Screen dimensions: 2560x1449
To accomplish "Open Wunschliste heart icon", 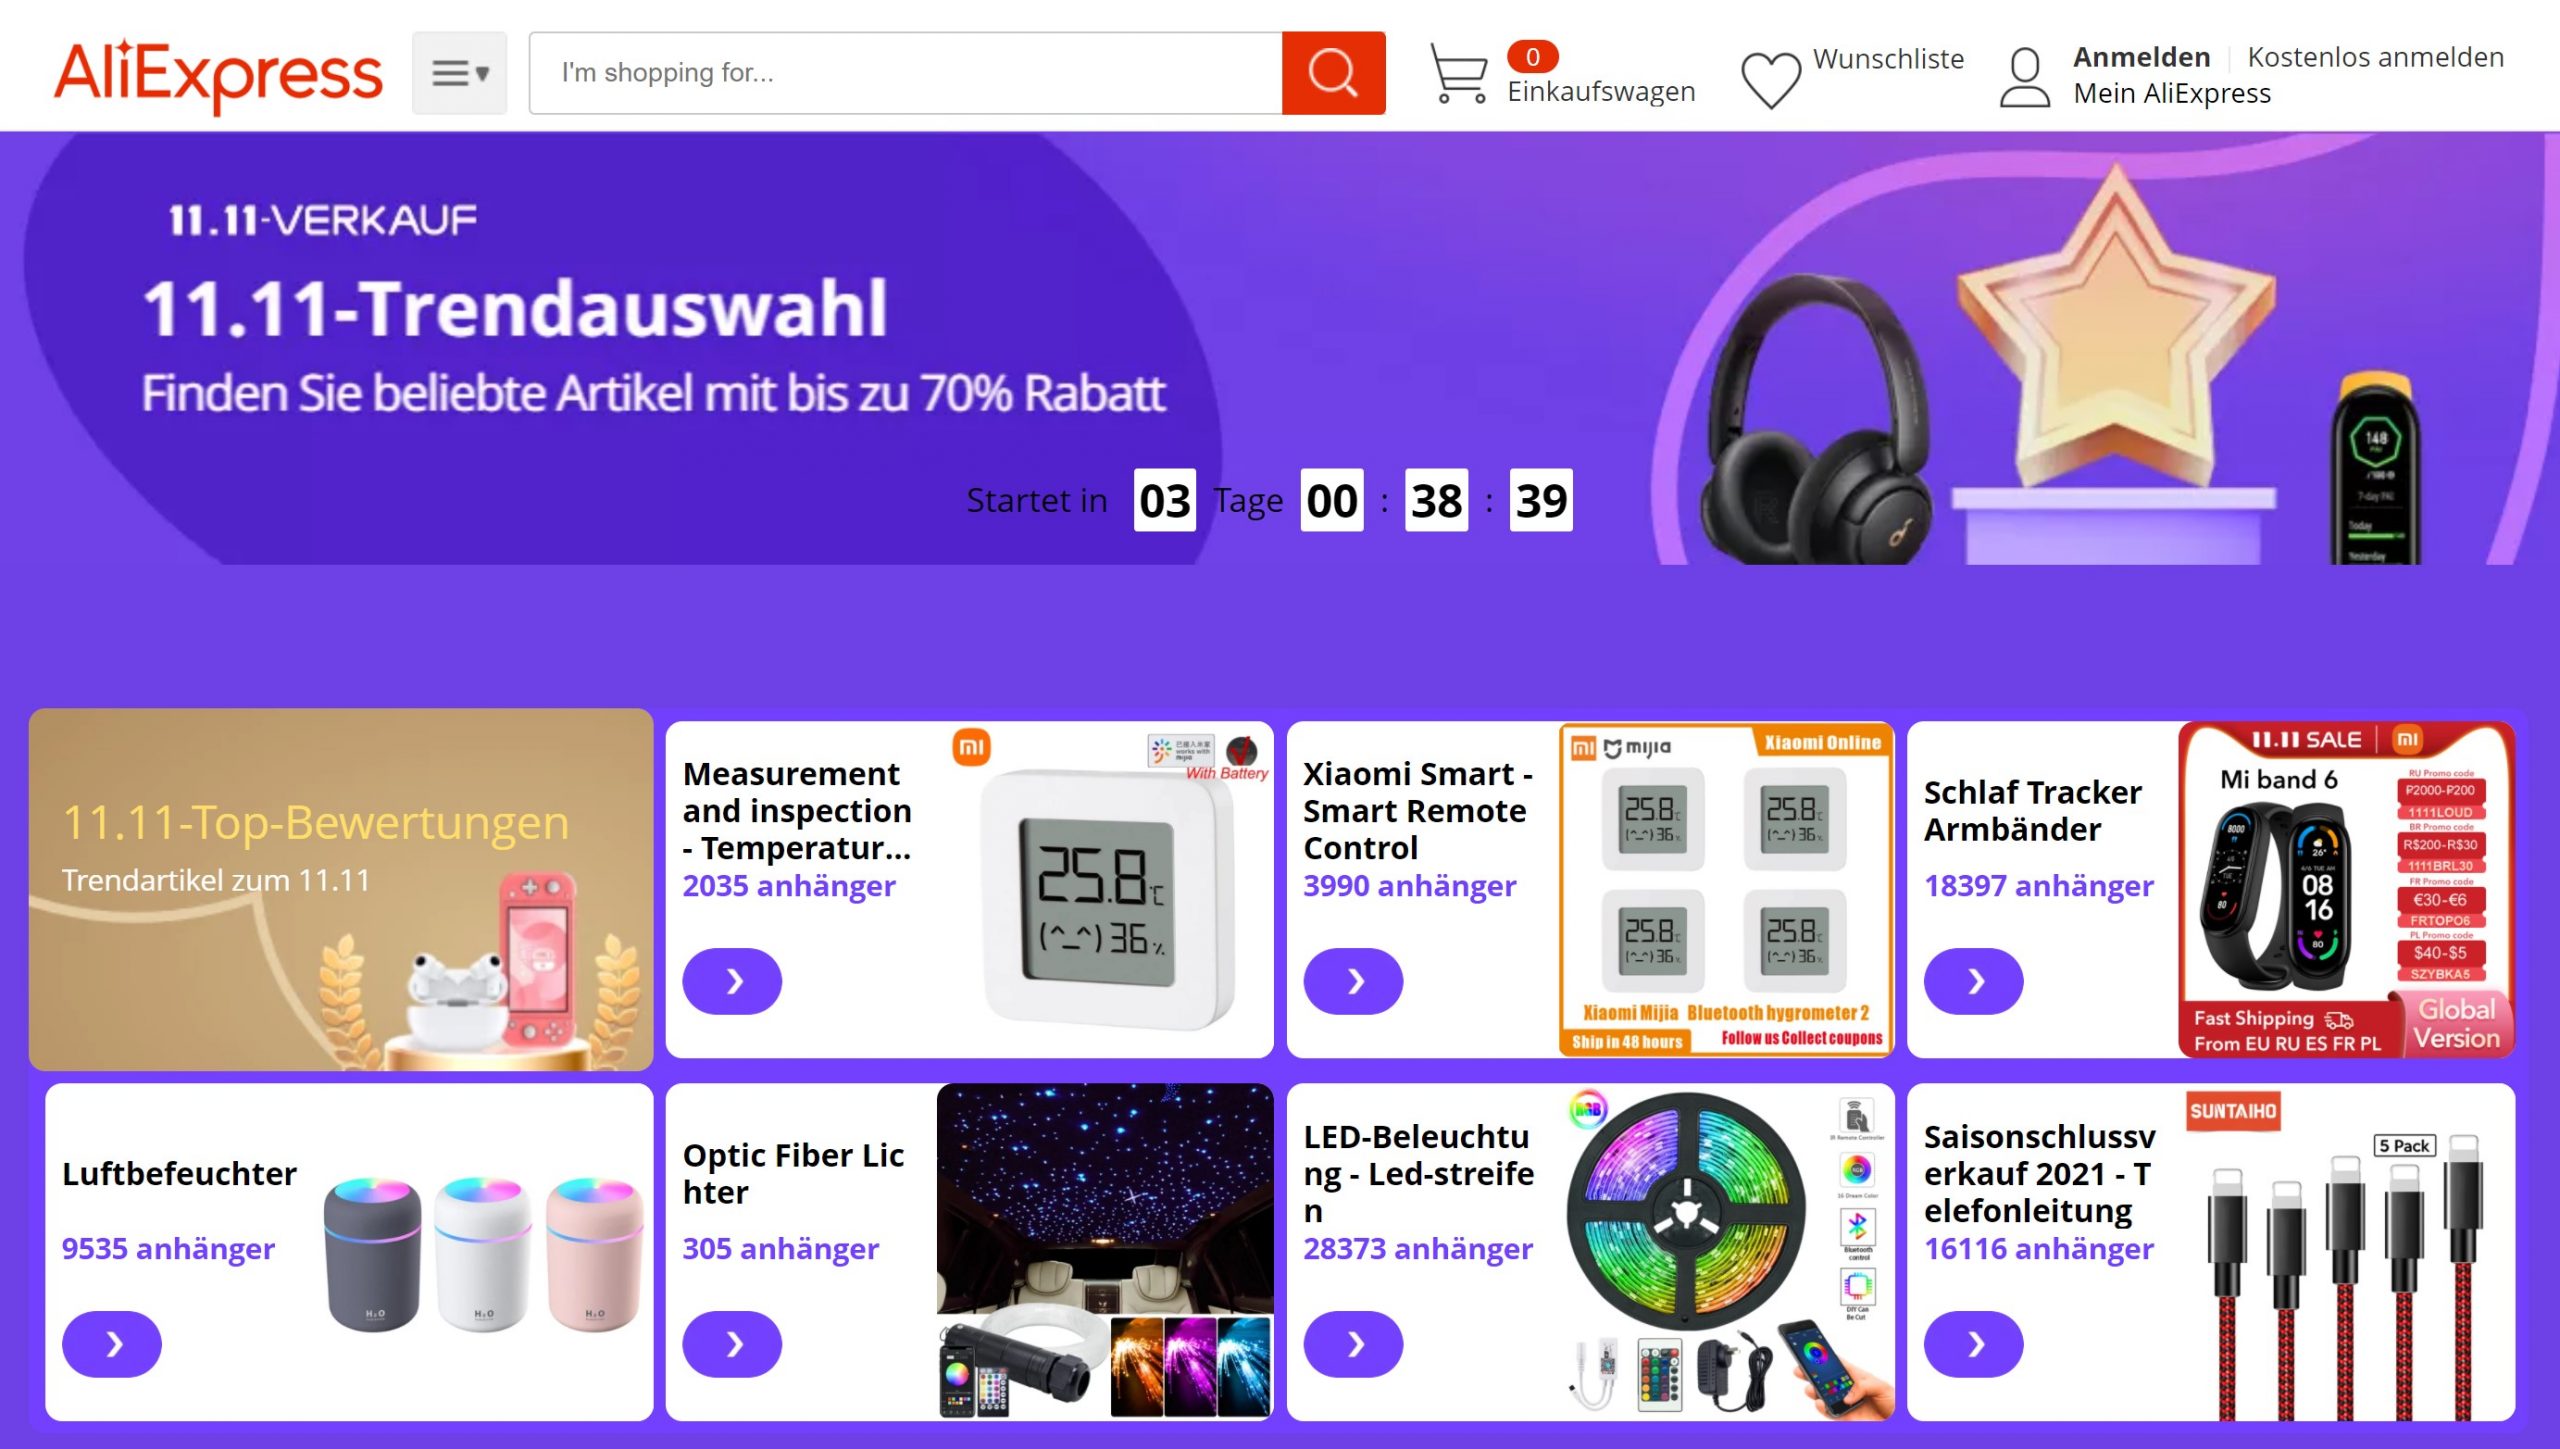I will [1770, 78].
